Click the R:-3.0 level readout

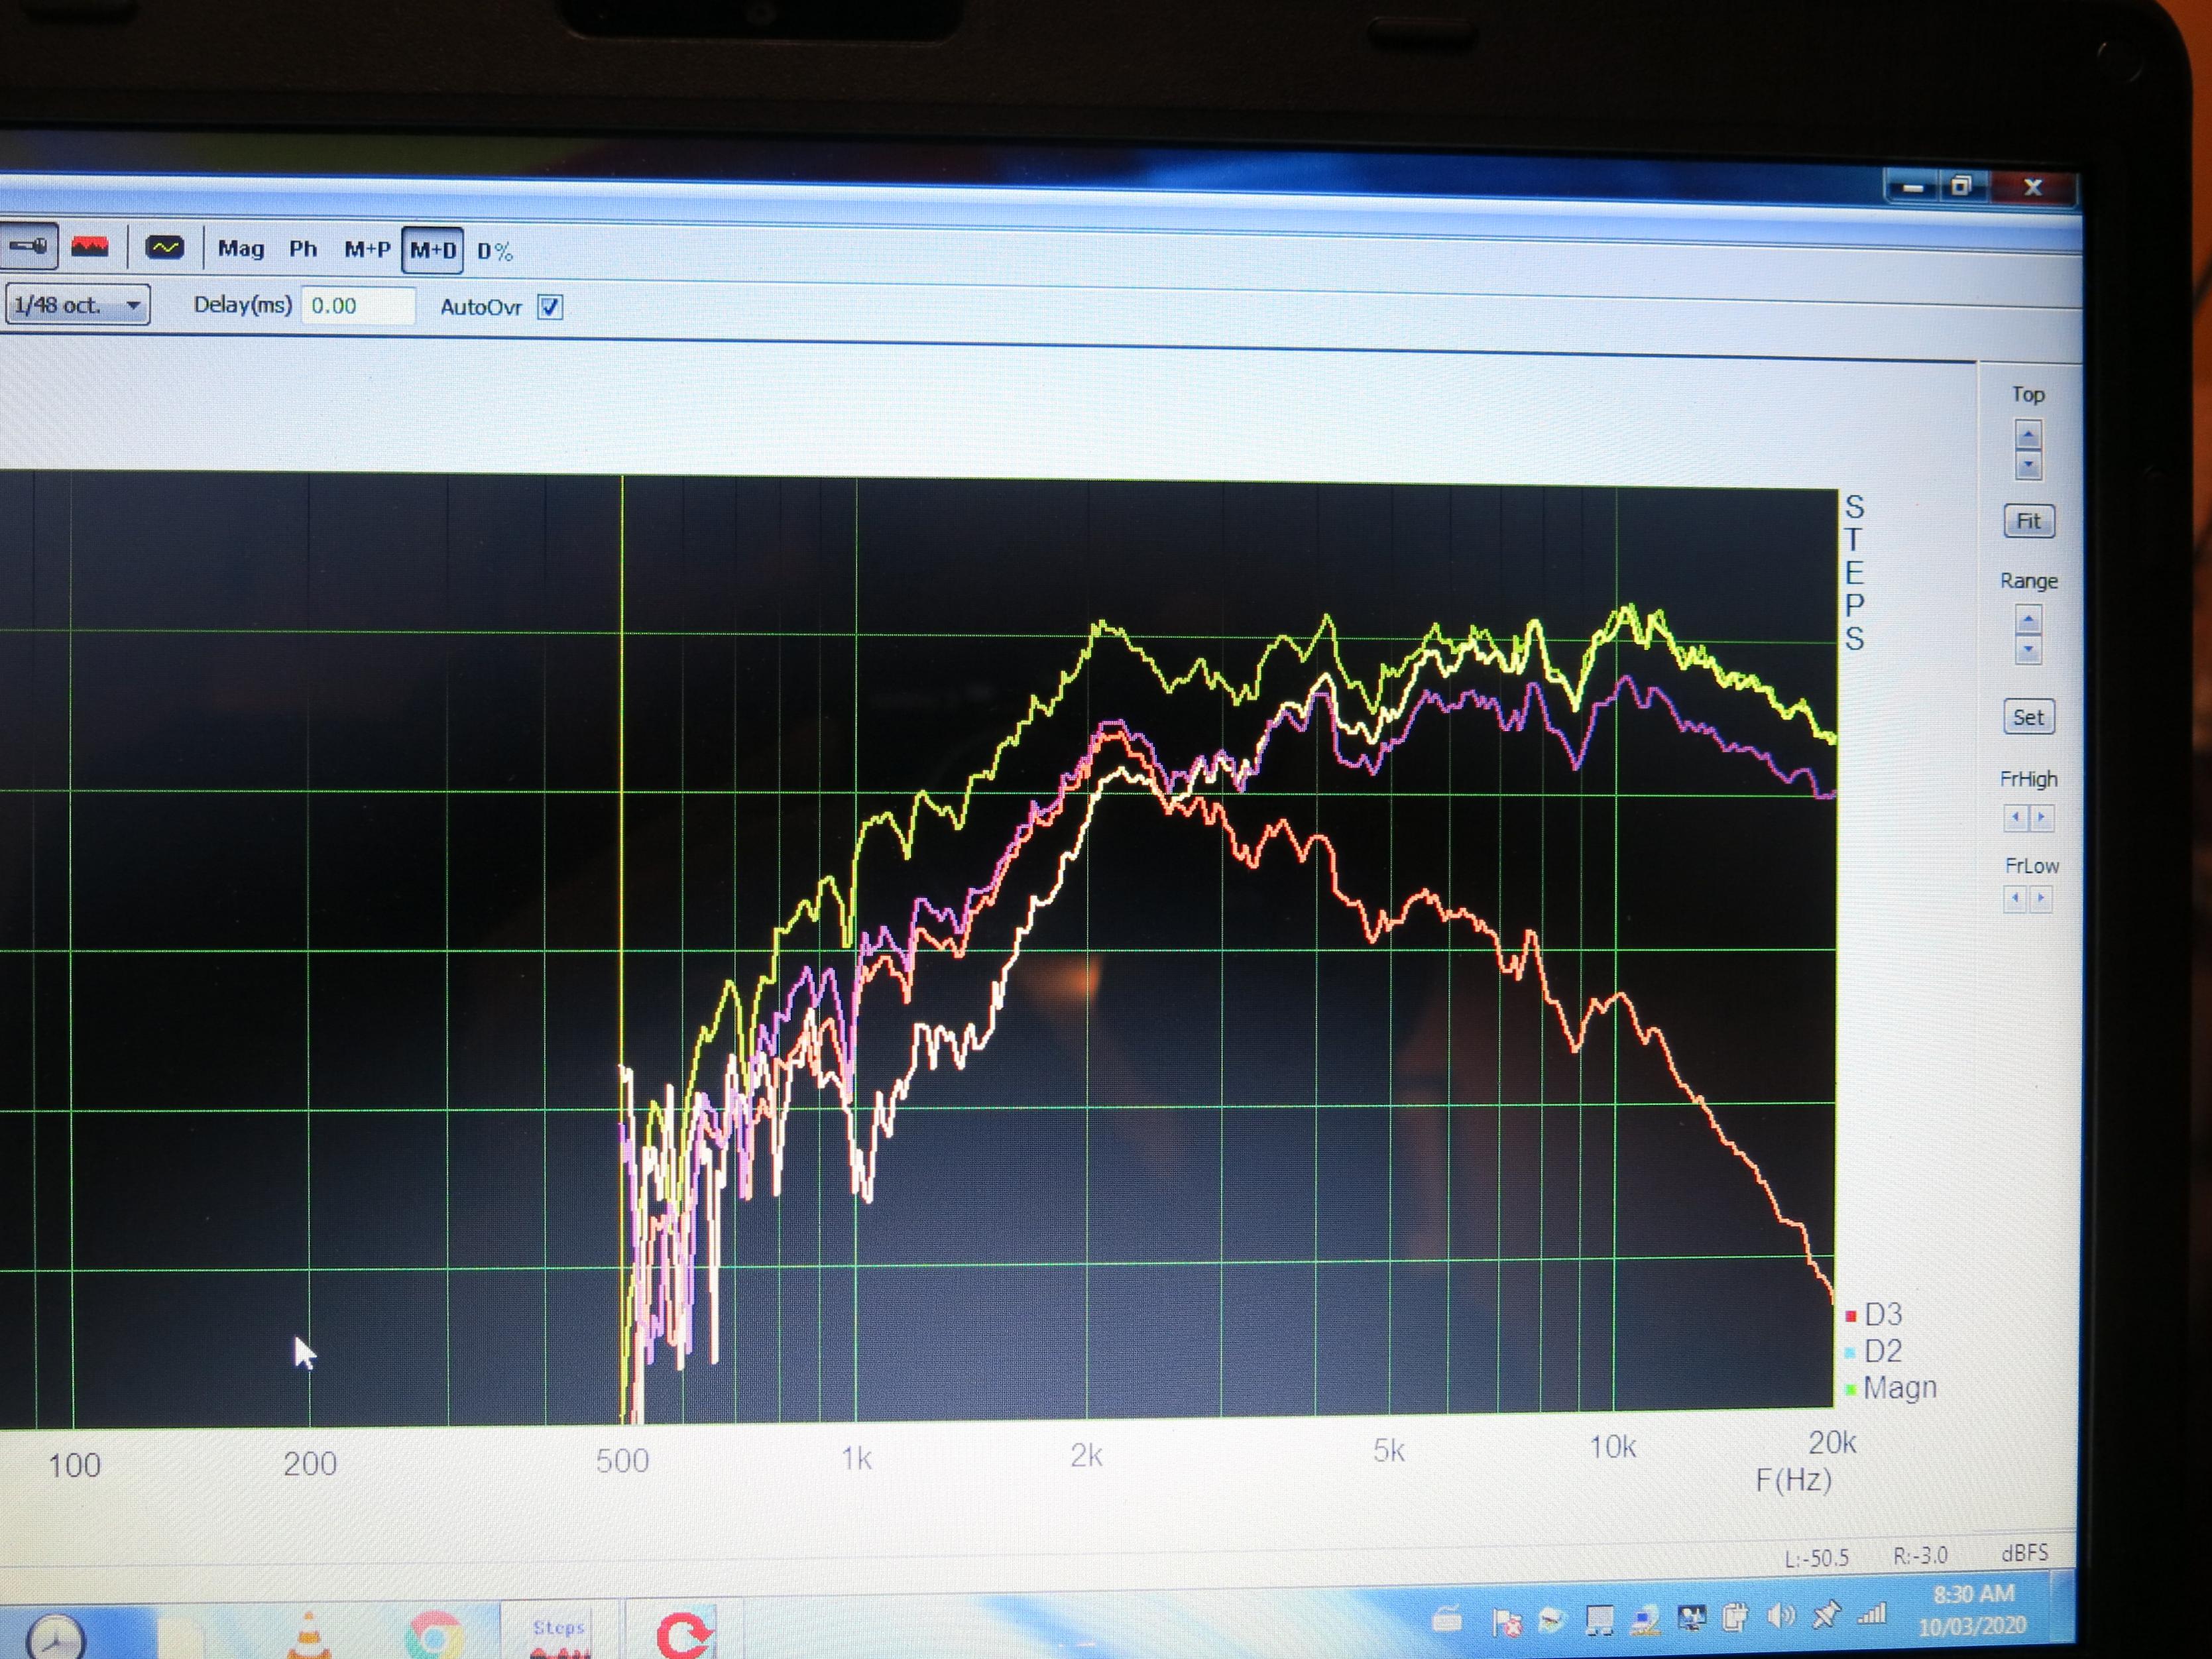(x=1921, y=1556)
